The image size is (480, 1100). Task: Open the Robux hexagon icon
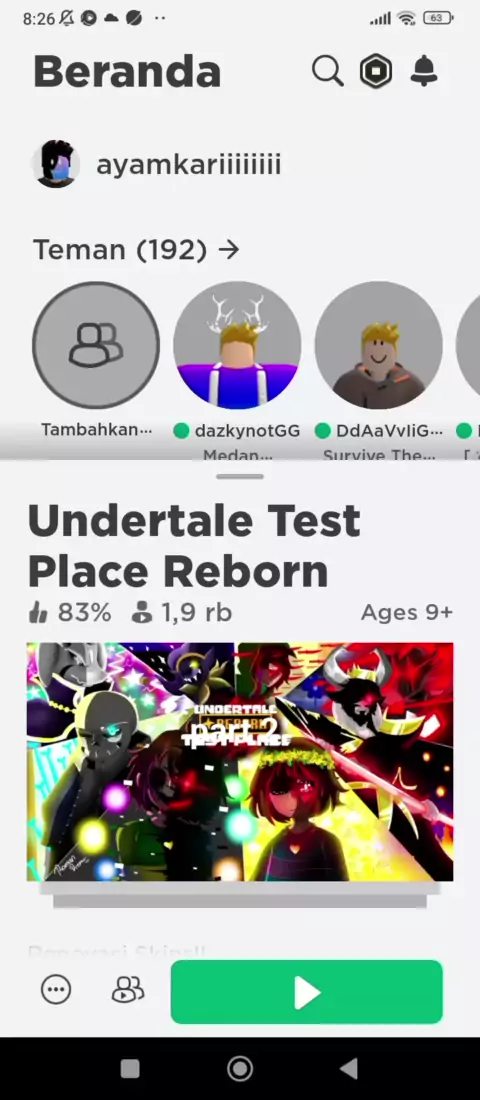point(375,71)
